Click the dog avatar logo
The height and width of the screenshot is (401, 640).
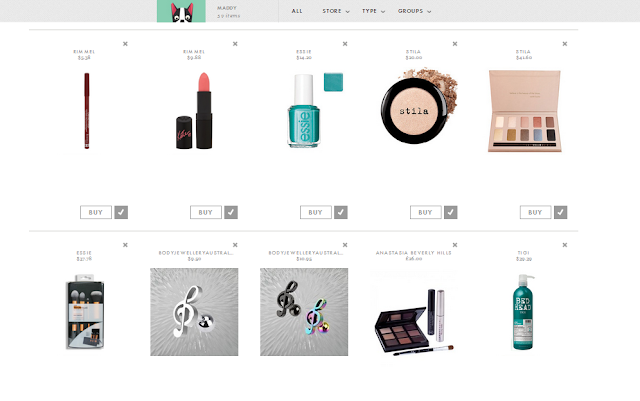click(x=181, y=11)
